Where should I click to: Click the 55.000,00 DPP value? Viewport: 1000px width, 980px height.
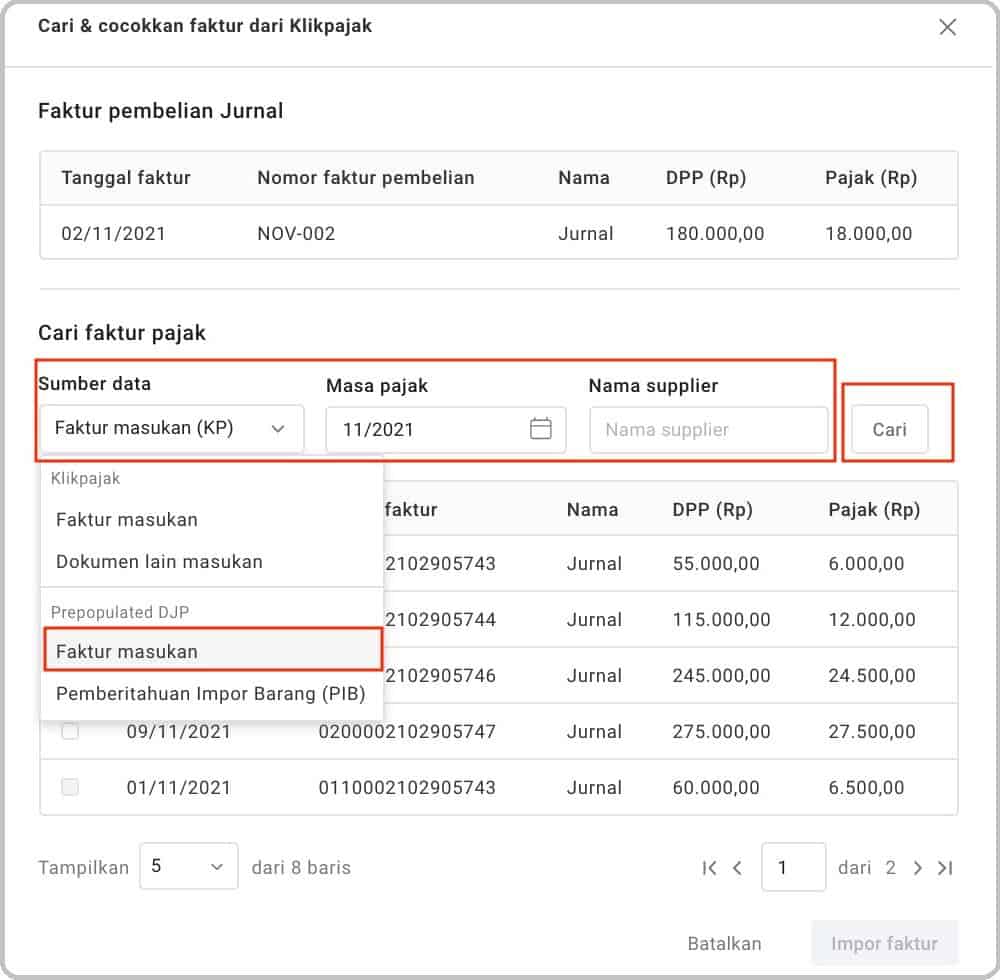pos(716,563)
